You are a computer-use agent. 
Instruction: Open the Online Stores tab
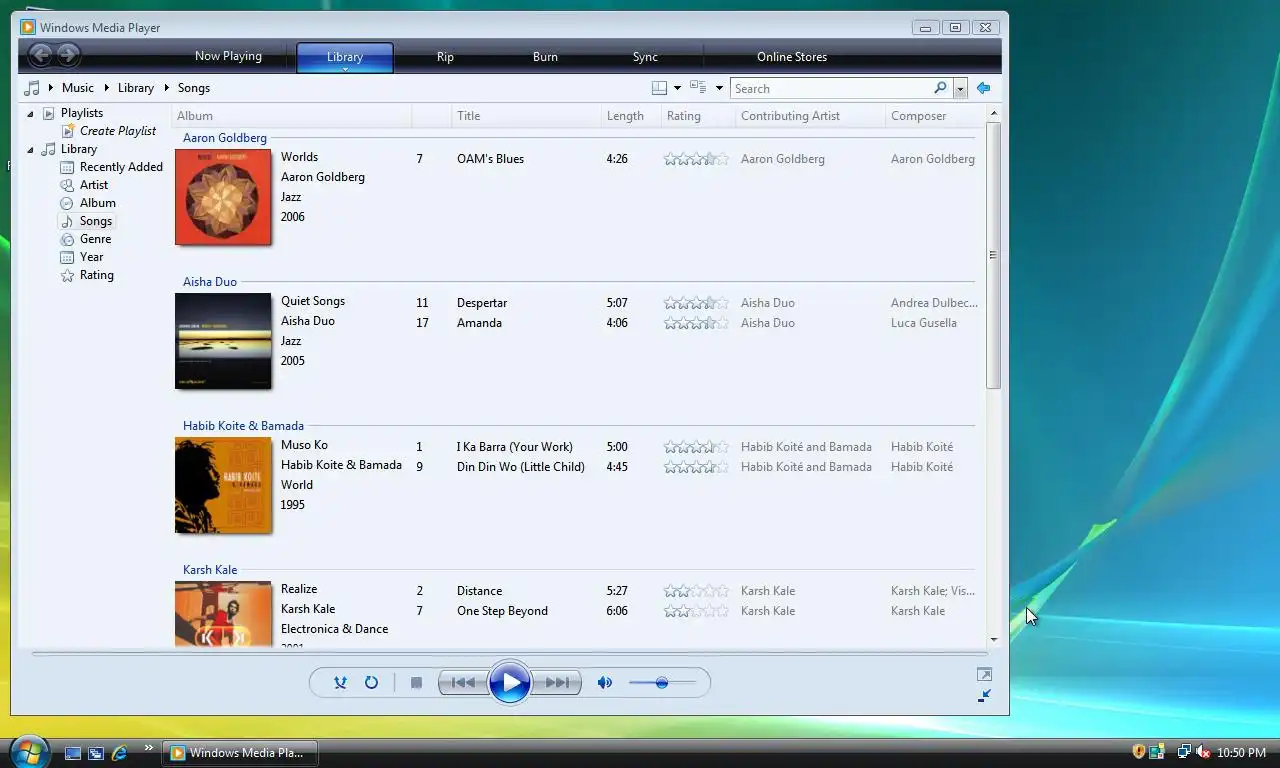point(792,57)
